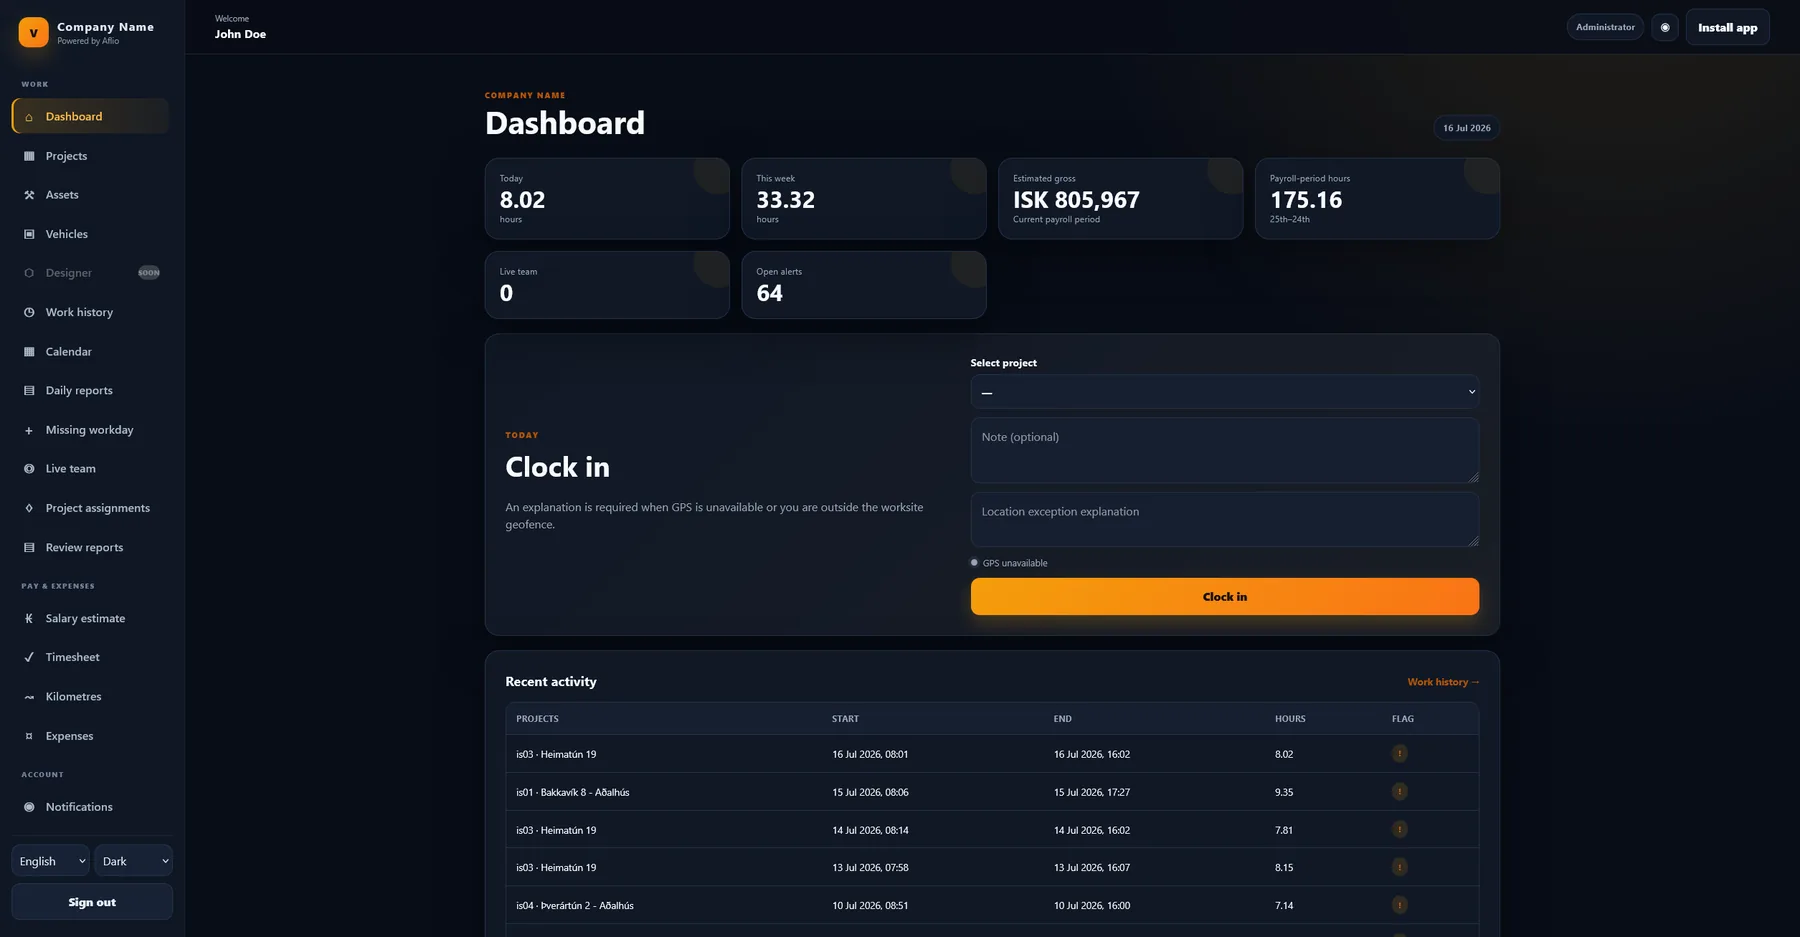
Task: Click the Expenses sidebar icon
Action: coord(29,736)
